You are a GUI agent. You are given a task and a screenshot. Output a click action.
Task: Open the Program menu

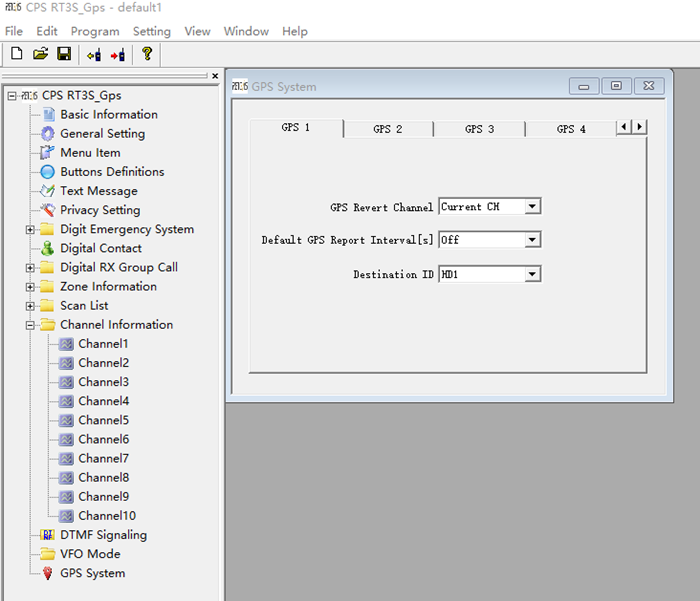click(x=95, y=31)
